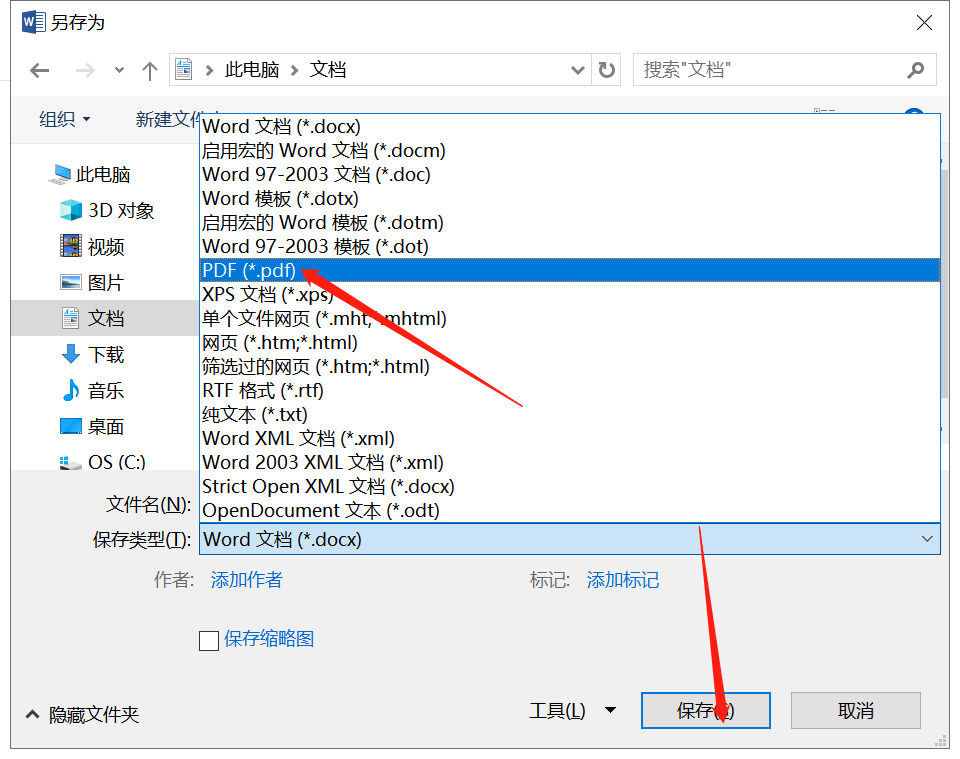This screenshot has height=759, width=960.
Task: Open 桌面 folder in sidebar
Action: pos(92,426)
